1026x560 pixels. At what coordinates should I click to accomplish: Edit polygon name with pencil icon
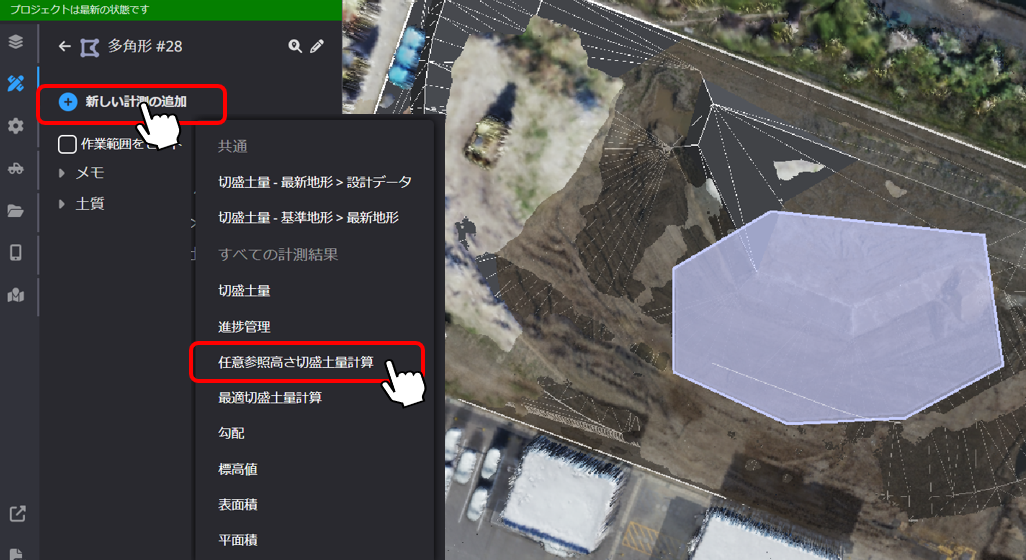[317, 46]
